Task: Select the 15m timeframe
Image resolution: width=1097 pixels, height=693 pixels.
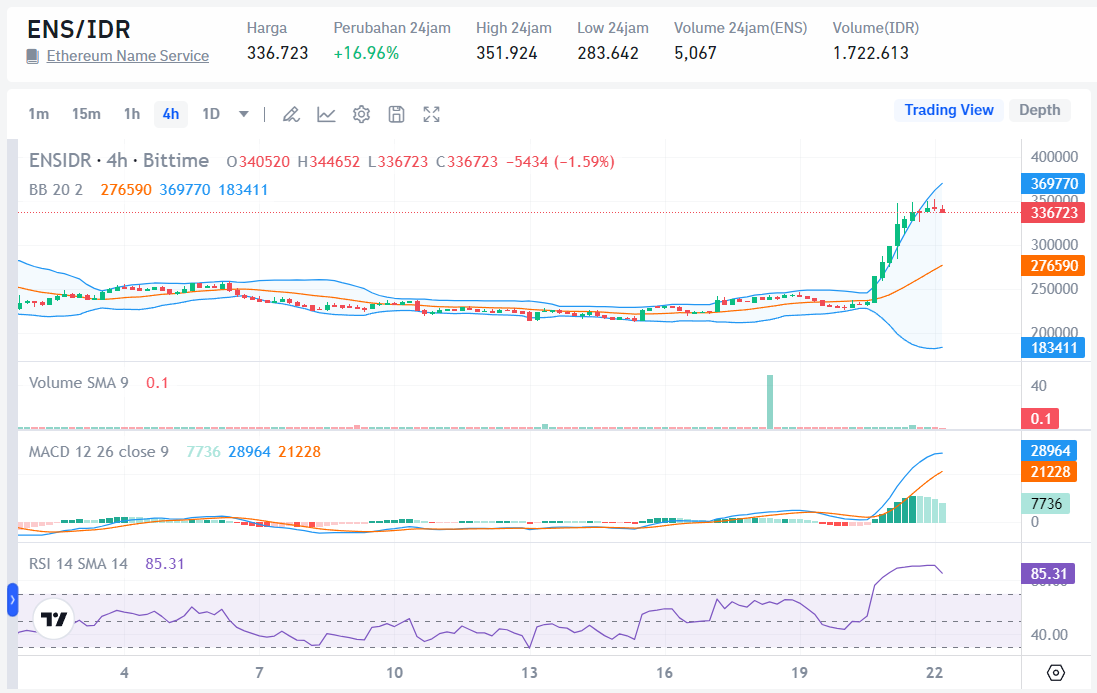Action: (86, 114)
